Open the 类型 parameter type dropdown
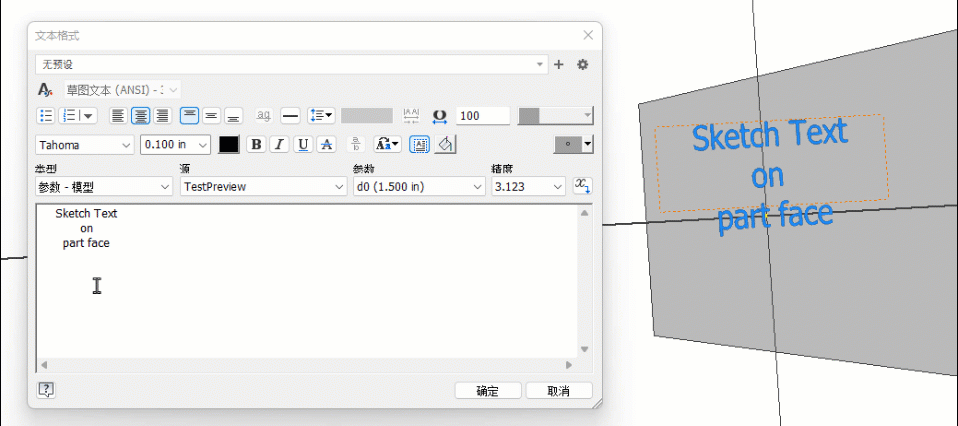 (x=104, y=187)
